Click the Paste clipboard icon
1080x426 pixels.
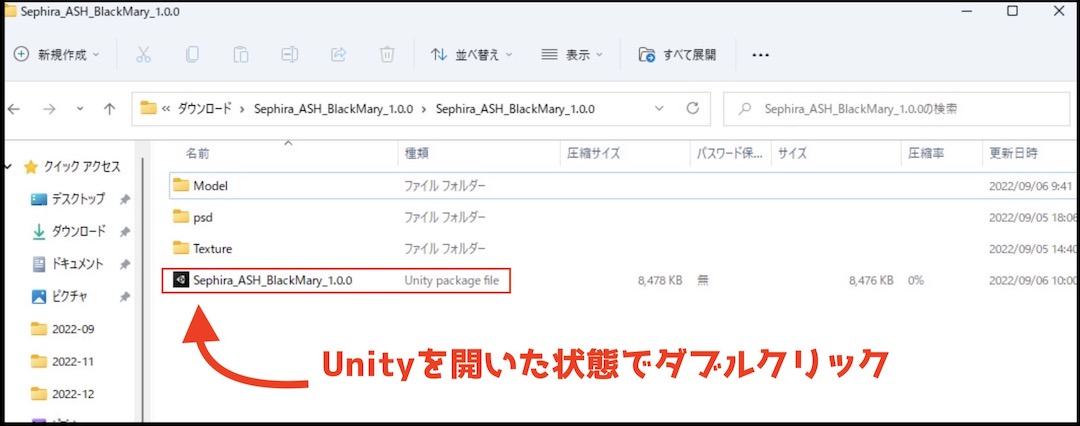click(x=240, y=54)
